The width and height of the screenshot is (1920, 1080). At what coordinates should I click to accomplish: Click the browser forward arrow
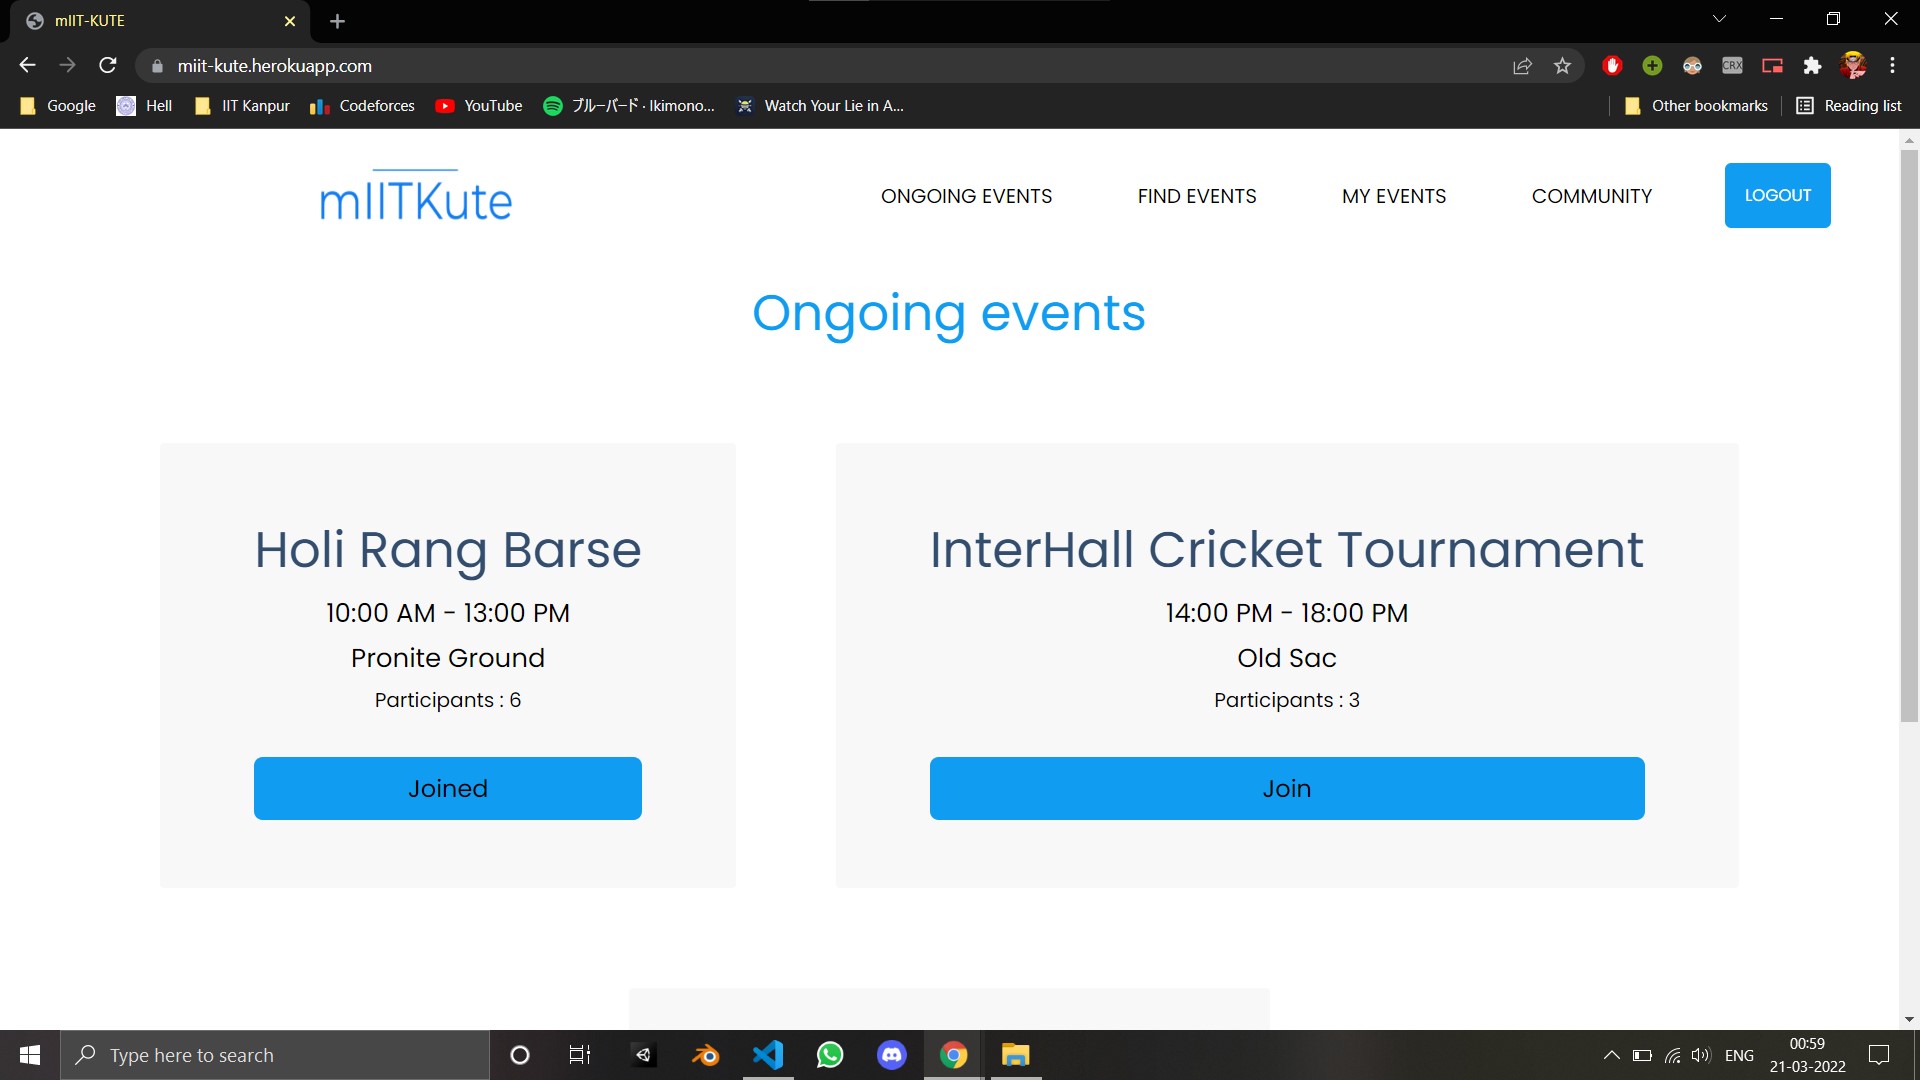pyautogui.click(x=67, y=66)
